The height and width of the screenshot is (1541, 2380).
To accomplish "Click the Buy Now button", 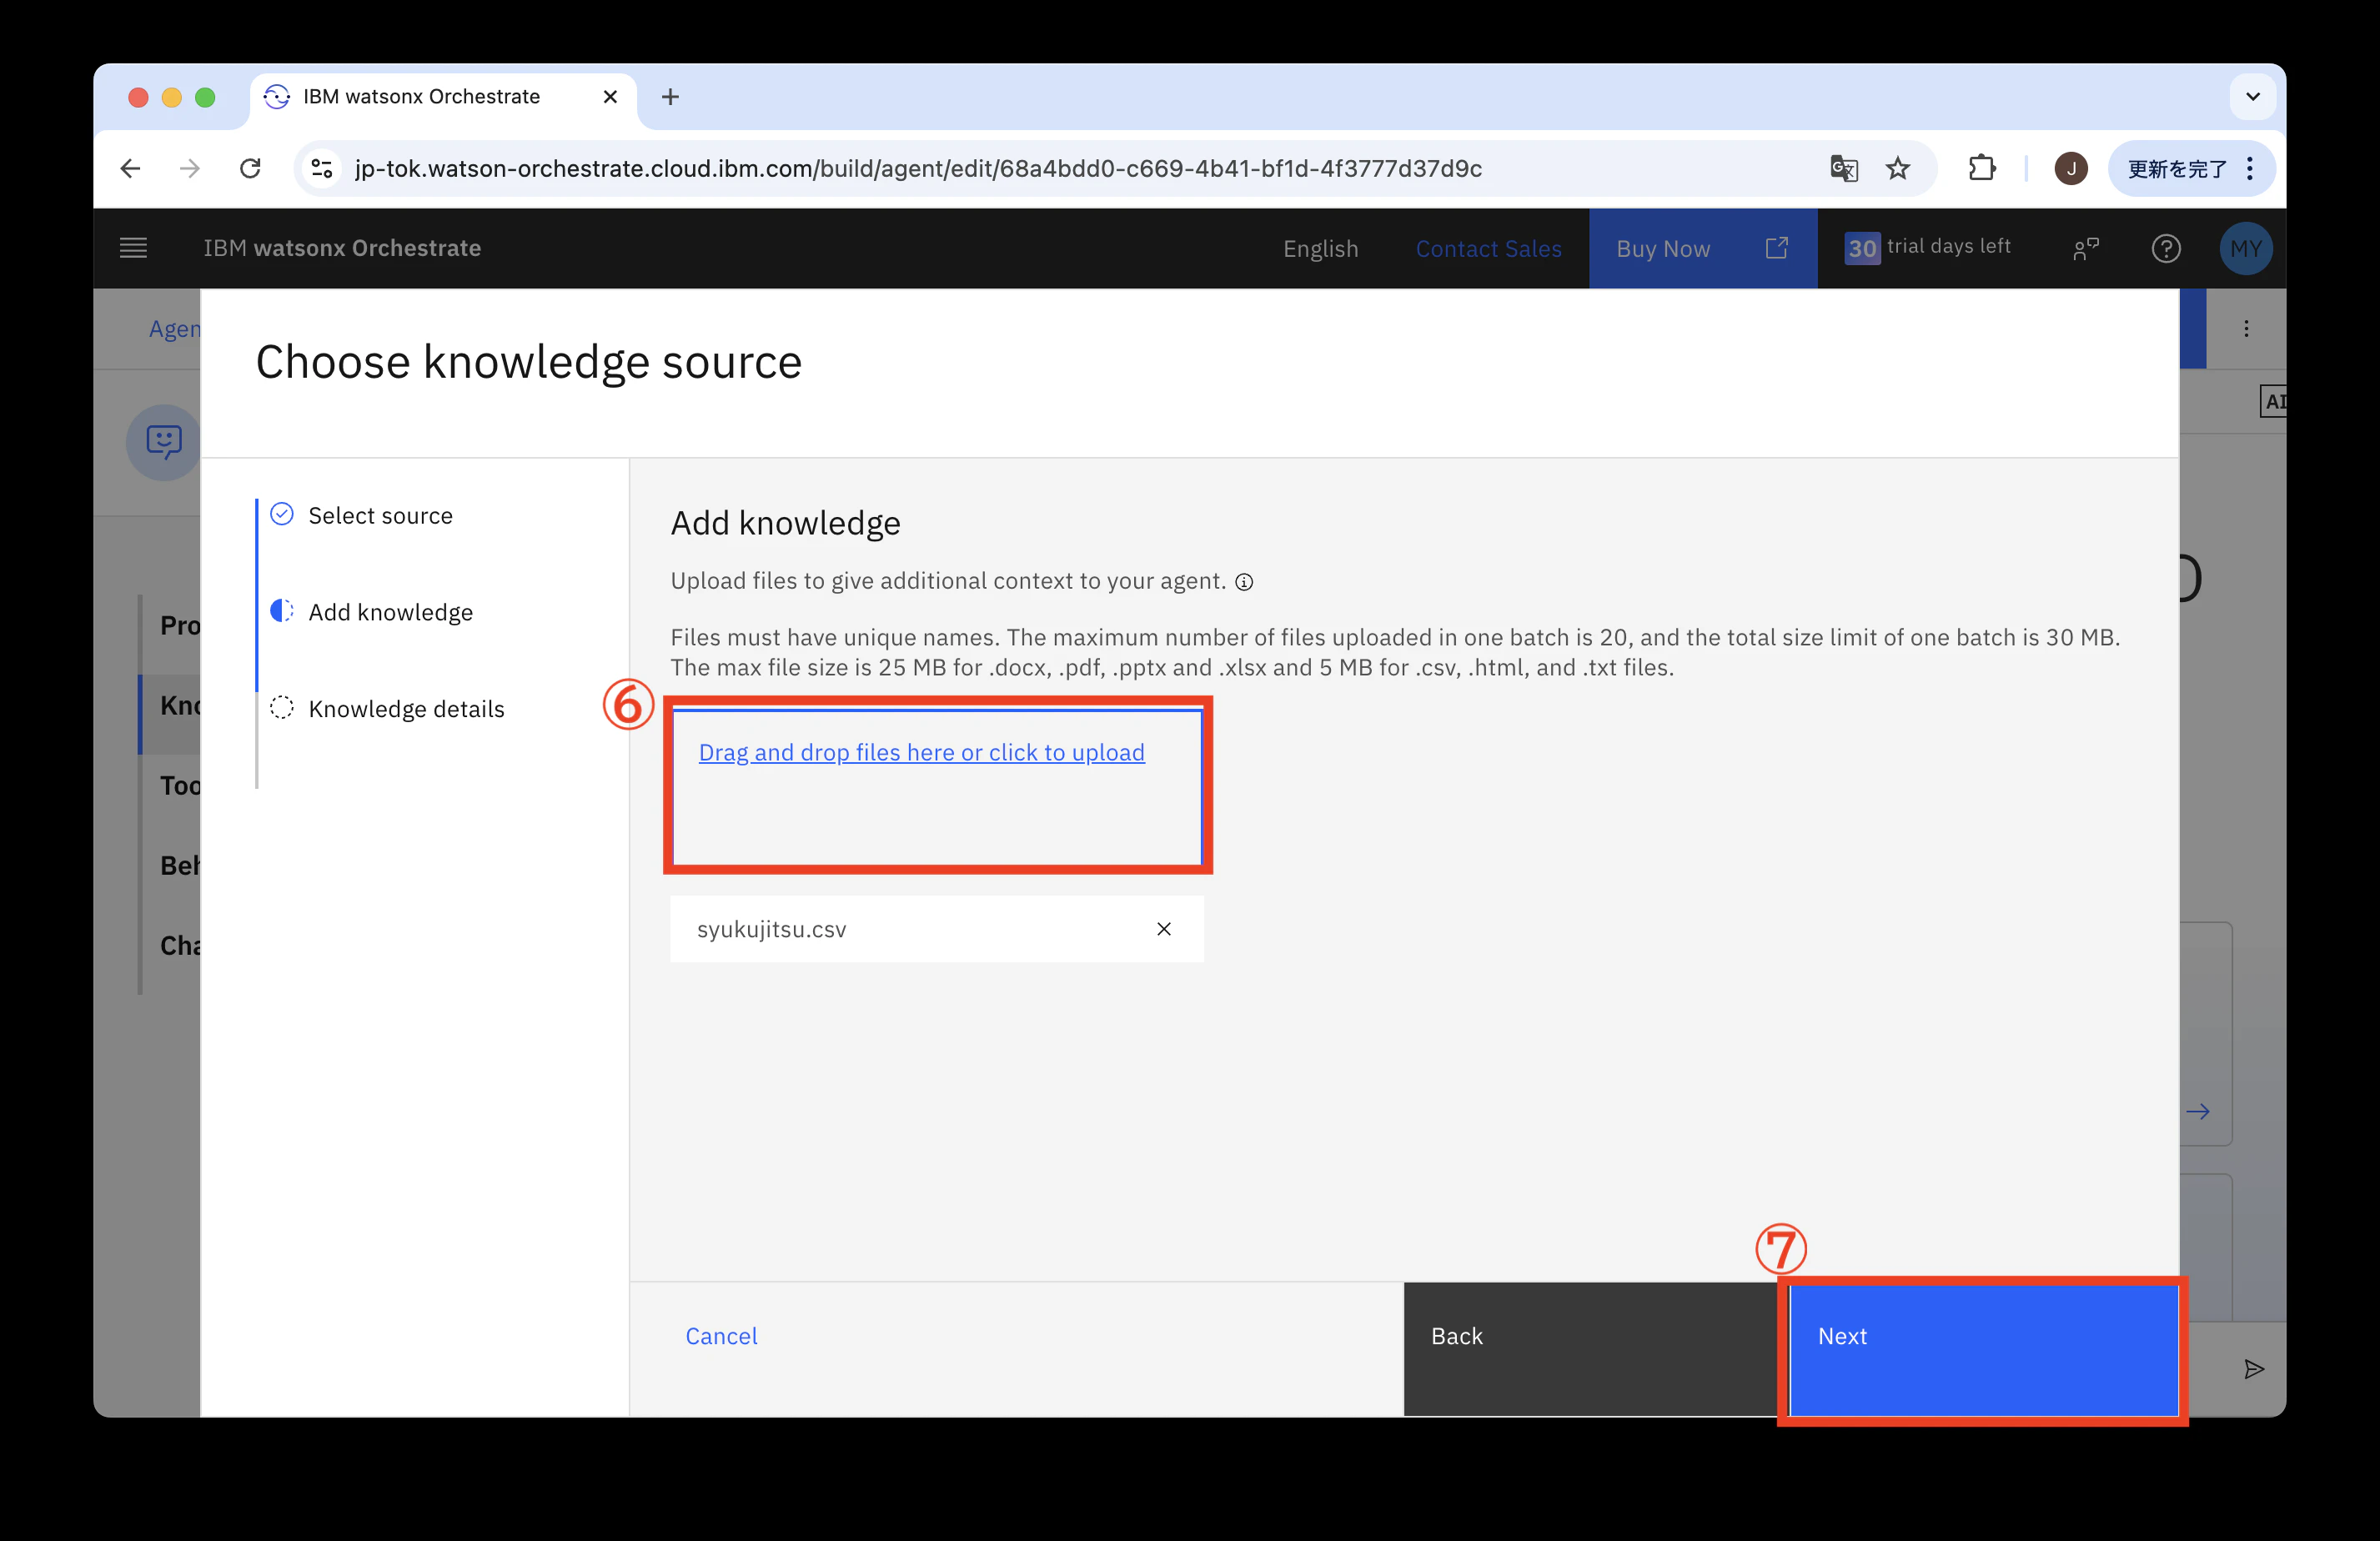I will click(x=1703, y=249).
